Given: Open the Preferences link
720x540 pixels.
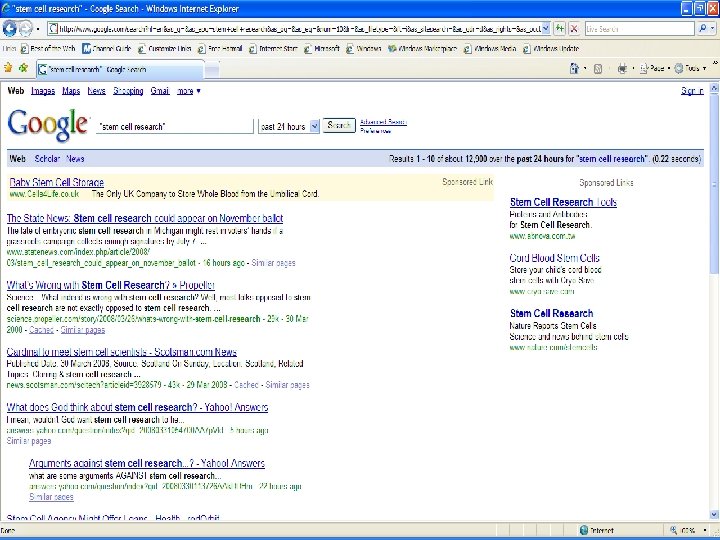Looking at the screenshot, I should click(x=376, y=131).
